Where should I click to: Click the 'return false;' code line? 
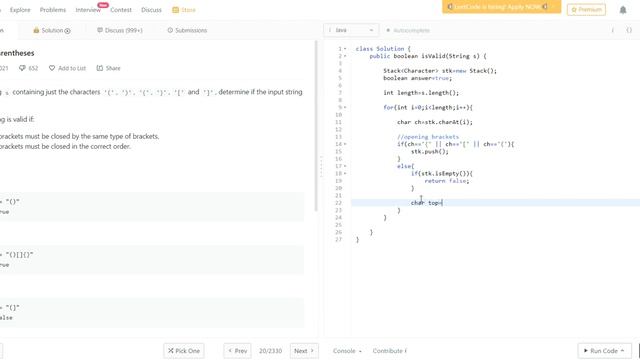tap(447, 181)
